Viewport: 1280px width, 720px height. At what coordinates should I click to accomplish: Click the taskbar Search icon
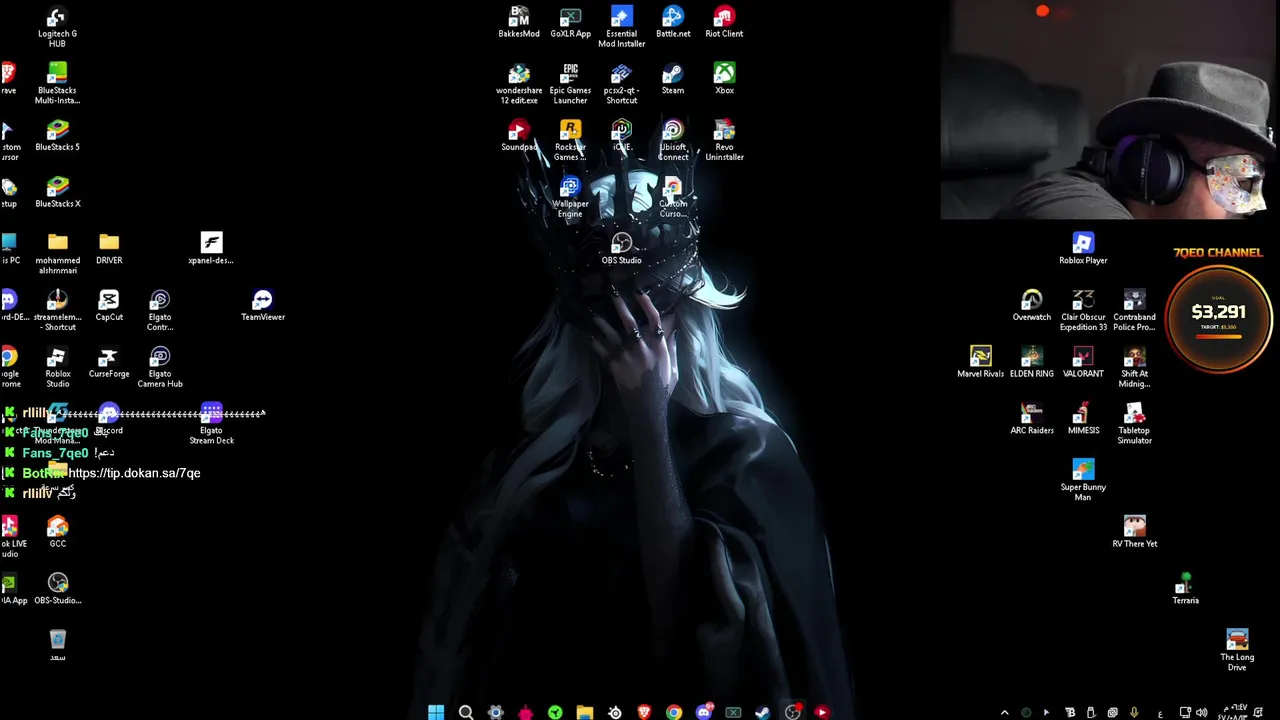[466, 712]
